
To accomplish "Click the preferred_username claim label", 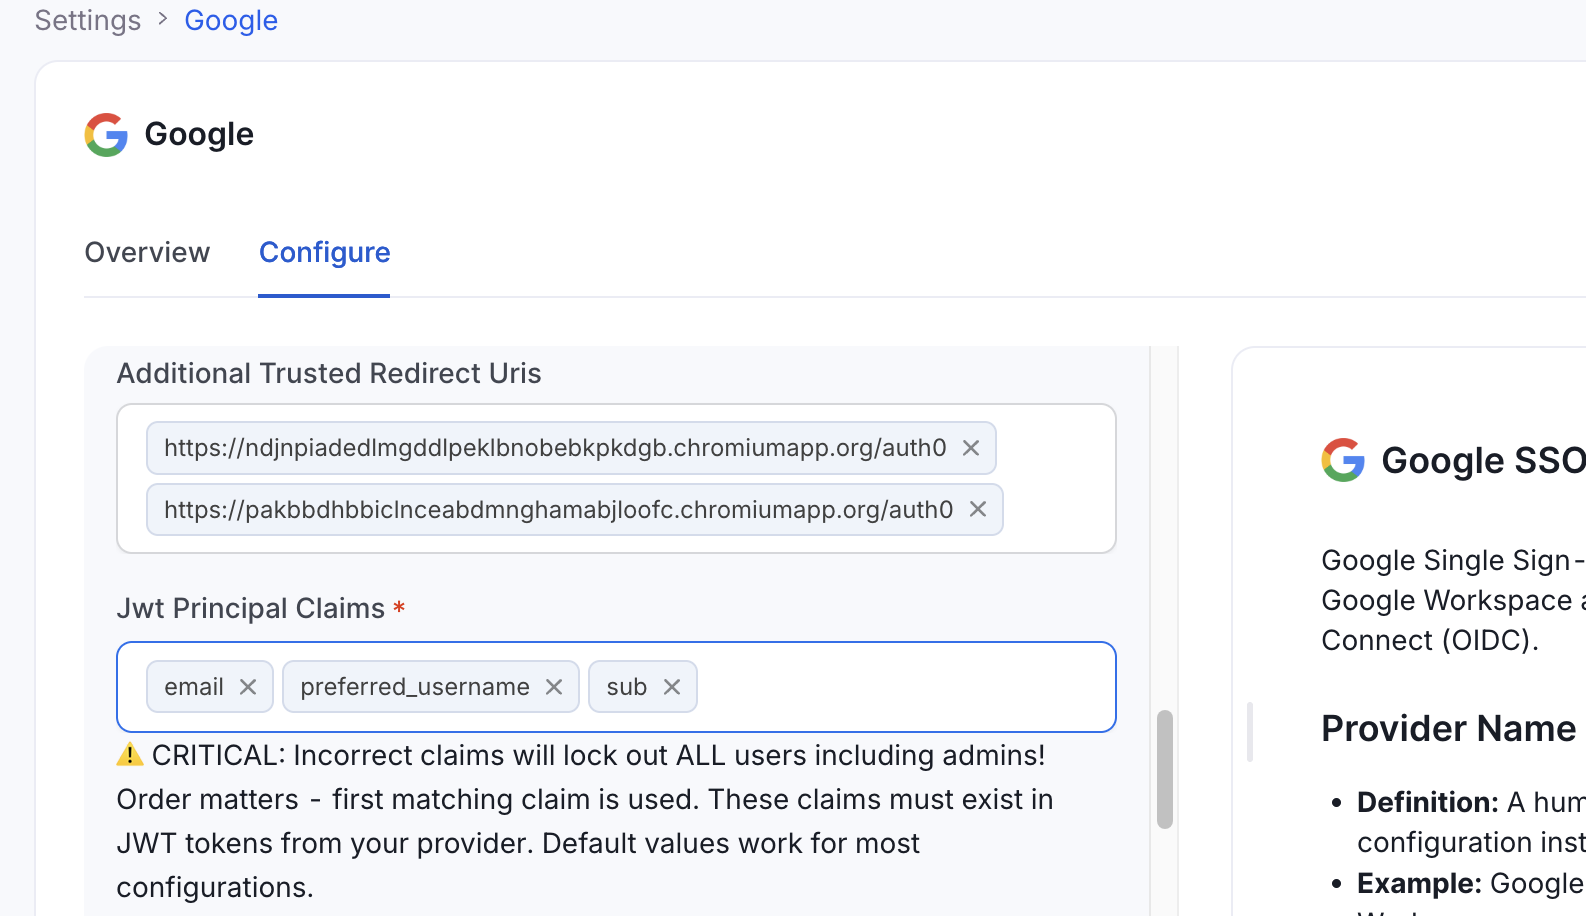I will coord(415,687).
